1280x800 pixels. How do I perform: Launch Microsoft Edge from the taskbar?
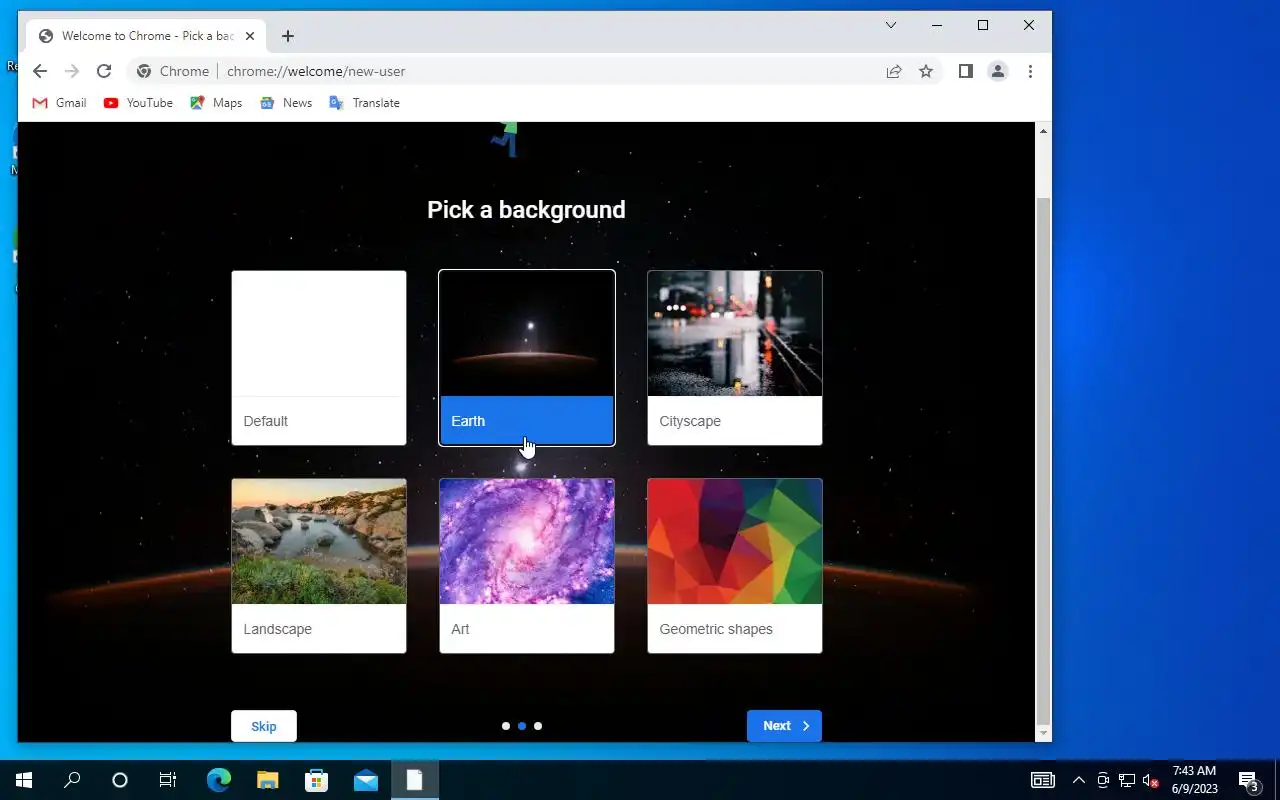218,780
